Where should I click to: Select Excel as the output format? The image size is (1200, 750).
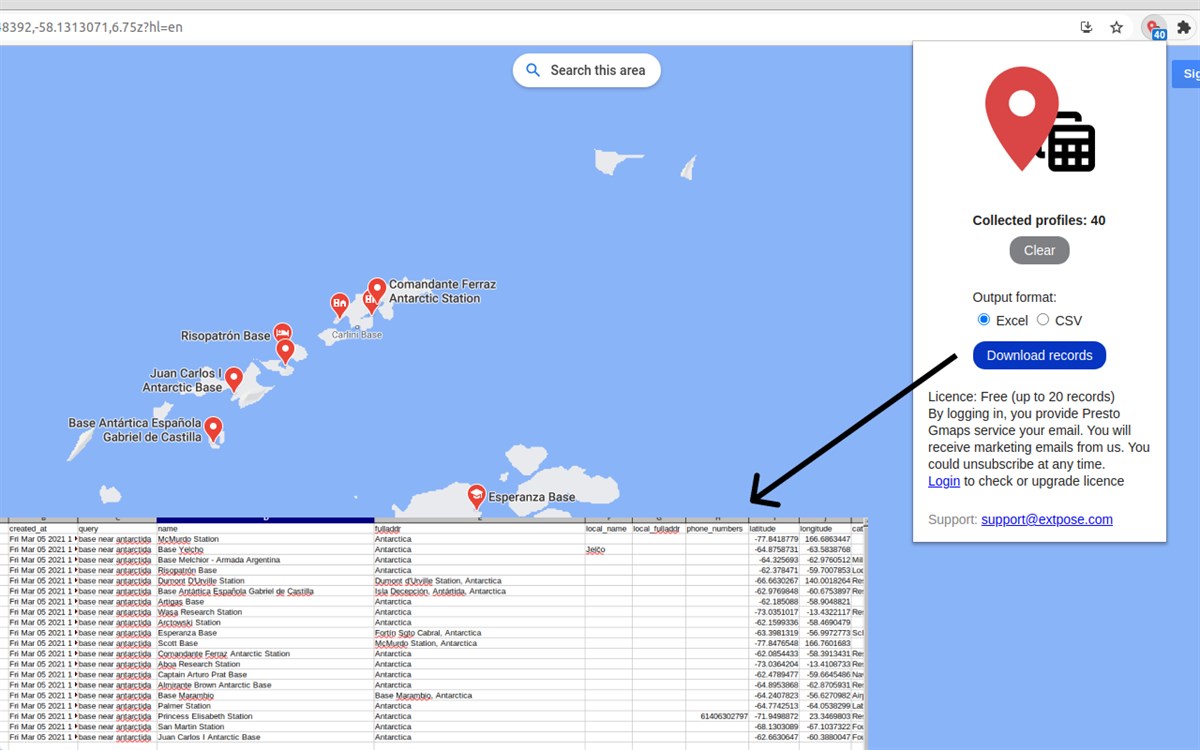coord(981,320)
